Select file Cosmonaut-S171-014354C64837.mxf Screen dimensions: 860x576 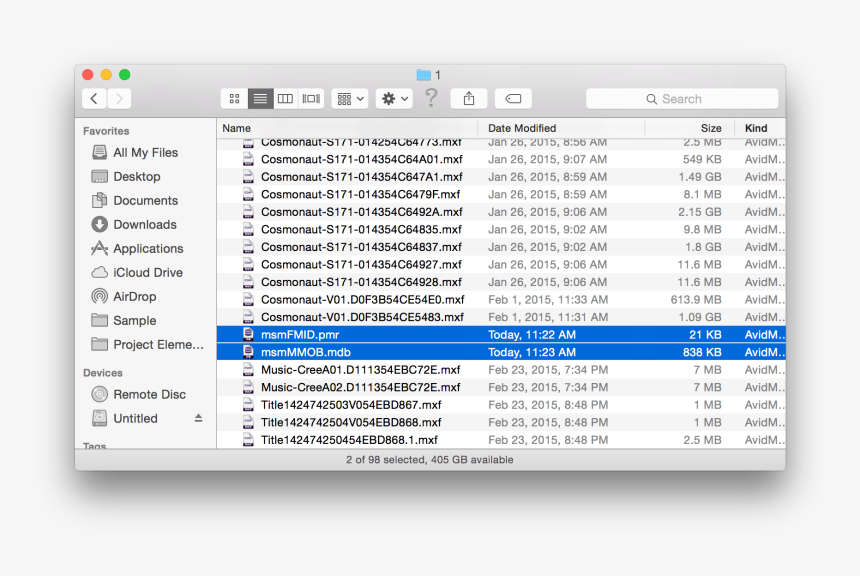(x=501, y=247)
